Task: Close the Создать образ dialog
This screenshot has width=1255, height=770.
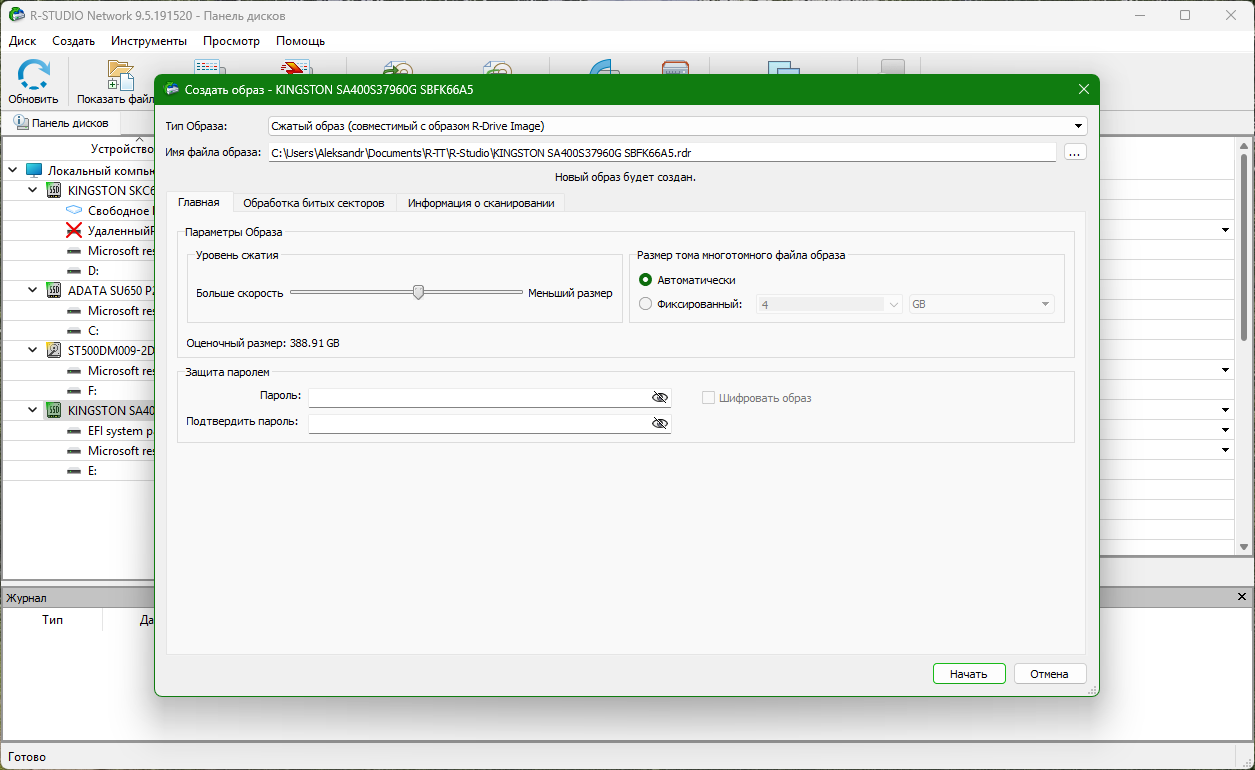Action: tap(1083, 89)
